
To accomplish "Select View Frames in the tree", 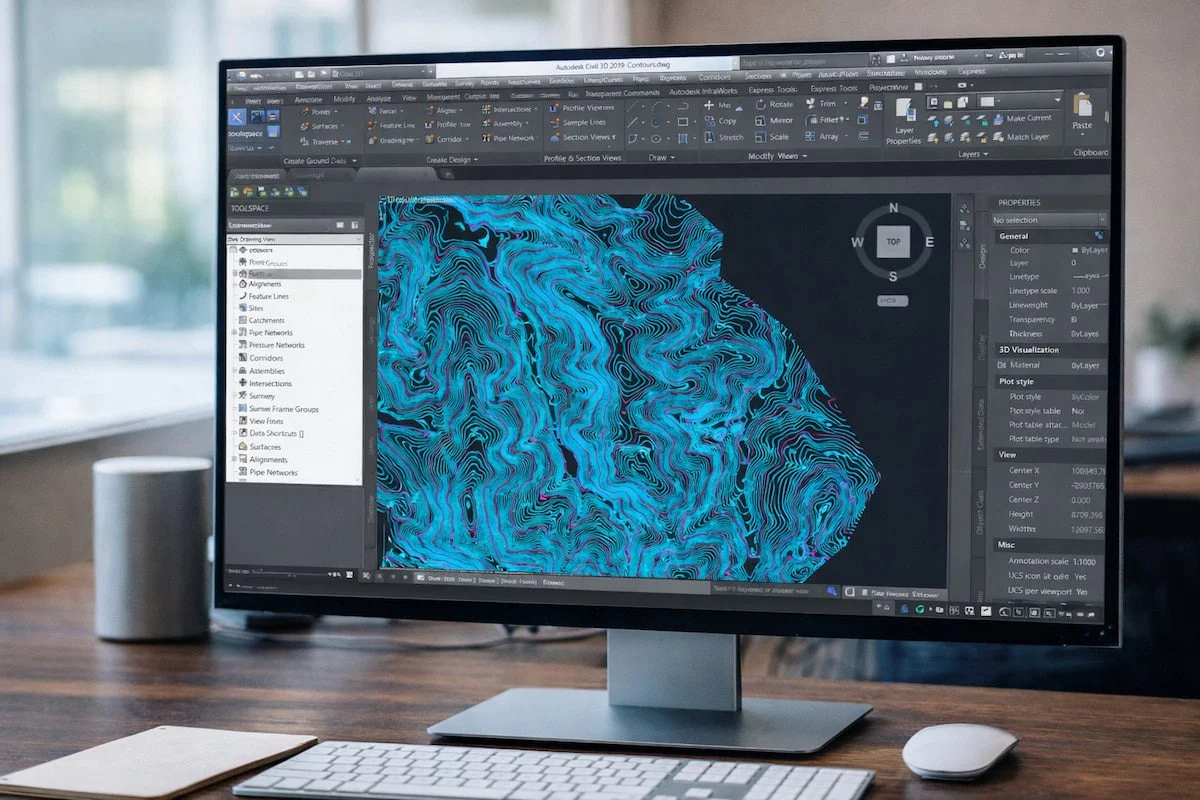I will tap(266, 422).
